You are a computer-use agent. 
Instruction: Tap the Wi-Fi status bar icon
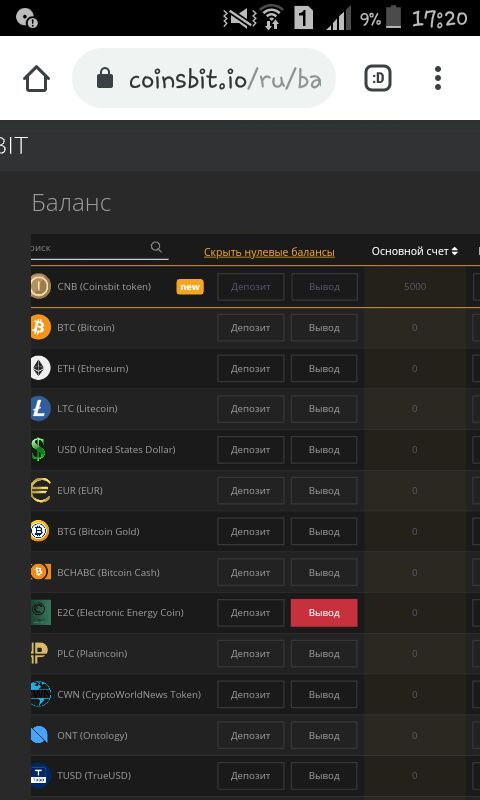point(272,18)
